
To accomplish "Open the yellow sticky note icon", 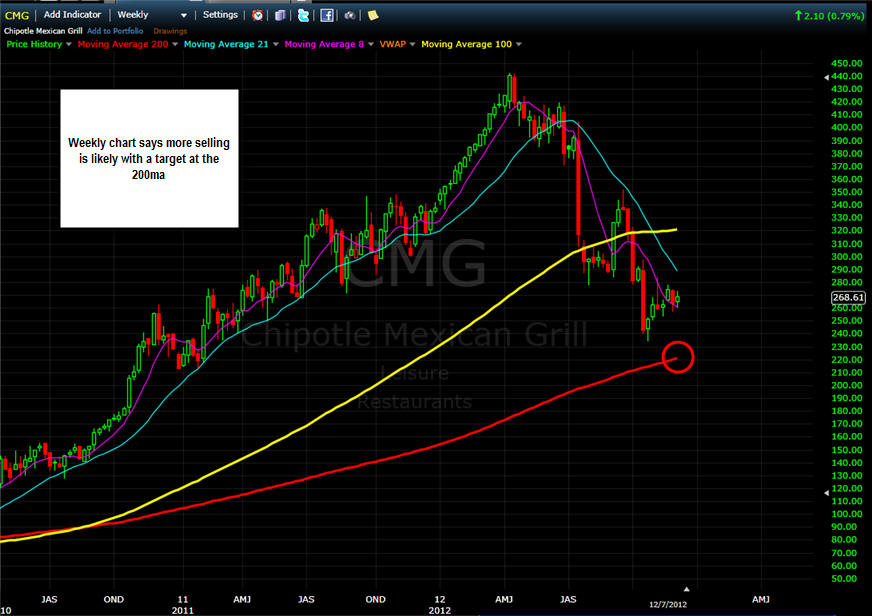I will [373, 16].
